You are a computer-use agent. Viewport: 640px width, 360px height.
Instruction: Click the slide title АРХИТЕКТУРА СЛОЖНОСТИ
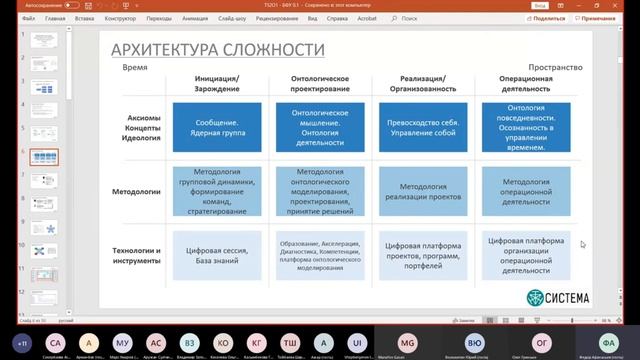click(x=218, y=50)
